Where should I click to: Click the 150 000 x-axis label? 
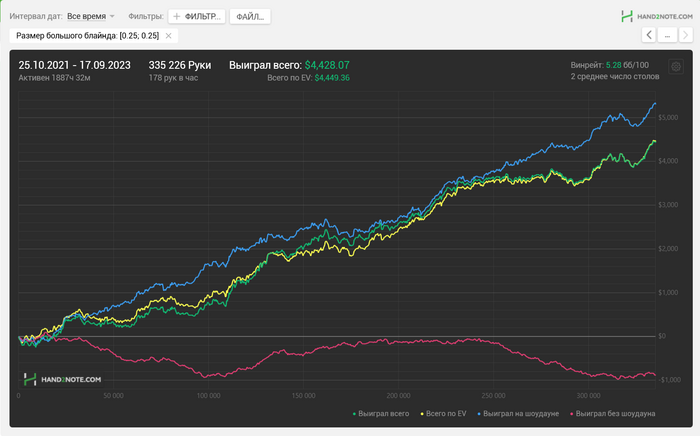(x=304, y=396)
